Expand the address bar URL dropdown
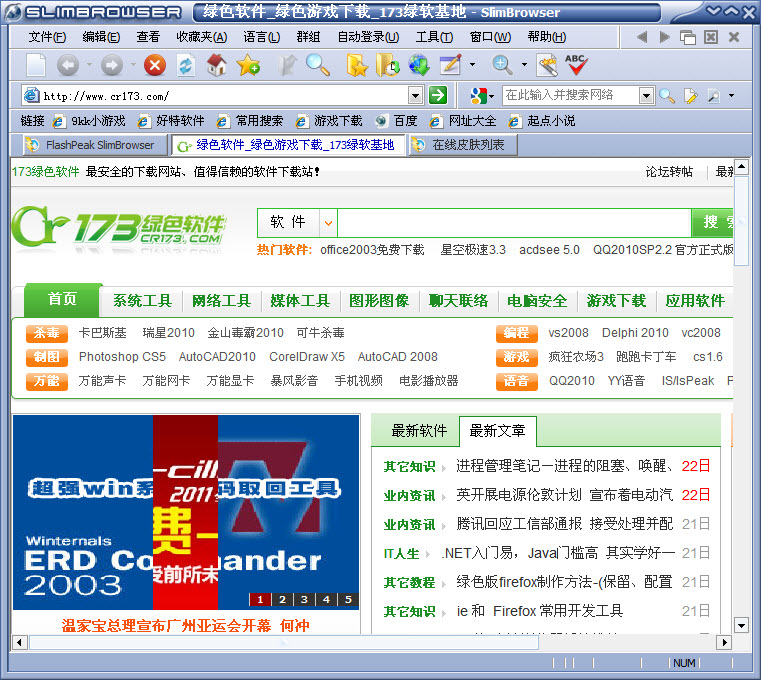This screenshot has height=680, width=761. coord(415,96)
